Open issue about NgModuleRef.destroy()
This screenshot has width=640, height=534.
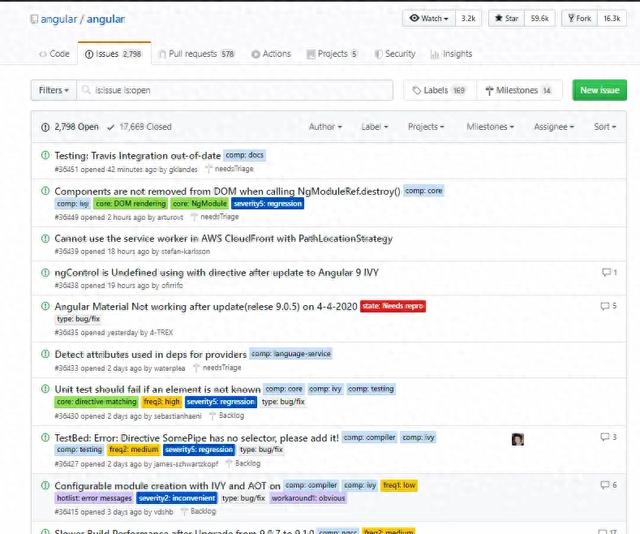[x=227, y=191]
